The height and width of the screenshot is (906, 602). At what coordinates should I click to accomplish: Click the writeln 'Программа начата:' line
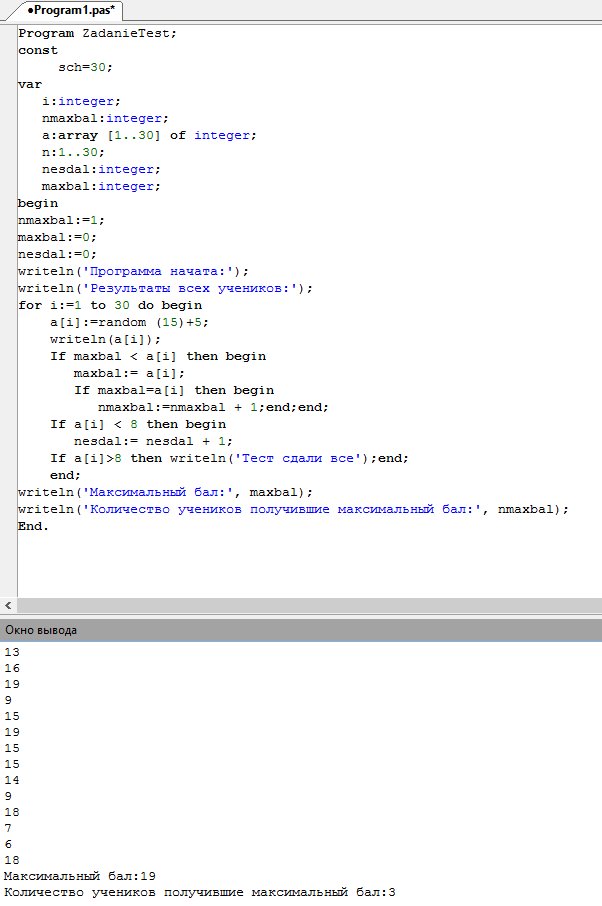(133, 272)
